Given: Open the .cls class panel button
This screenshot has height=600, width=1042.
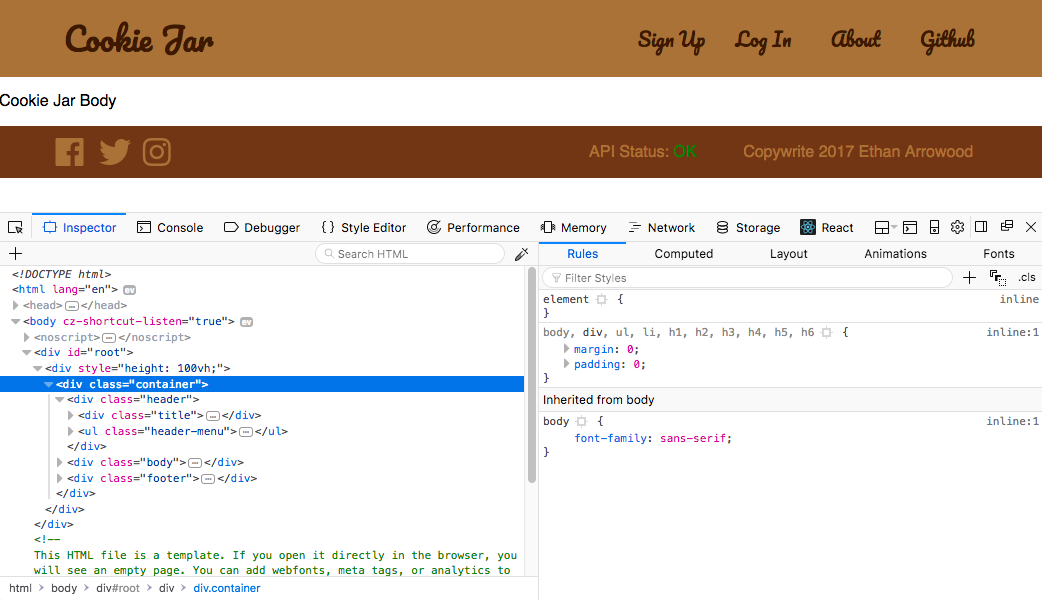Looking at the screenshot, I should tap(1027, 277).
